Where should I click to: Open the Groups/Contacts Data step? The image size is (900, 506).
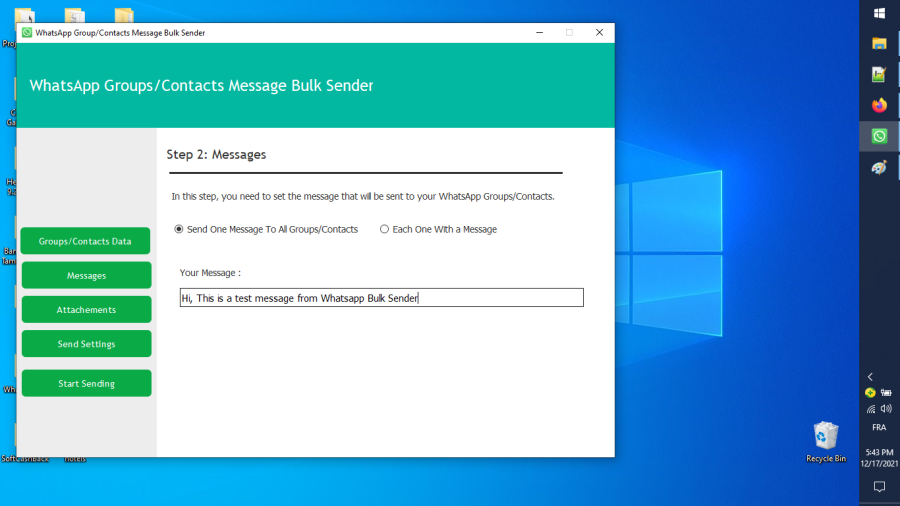click(86, 241)
